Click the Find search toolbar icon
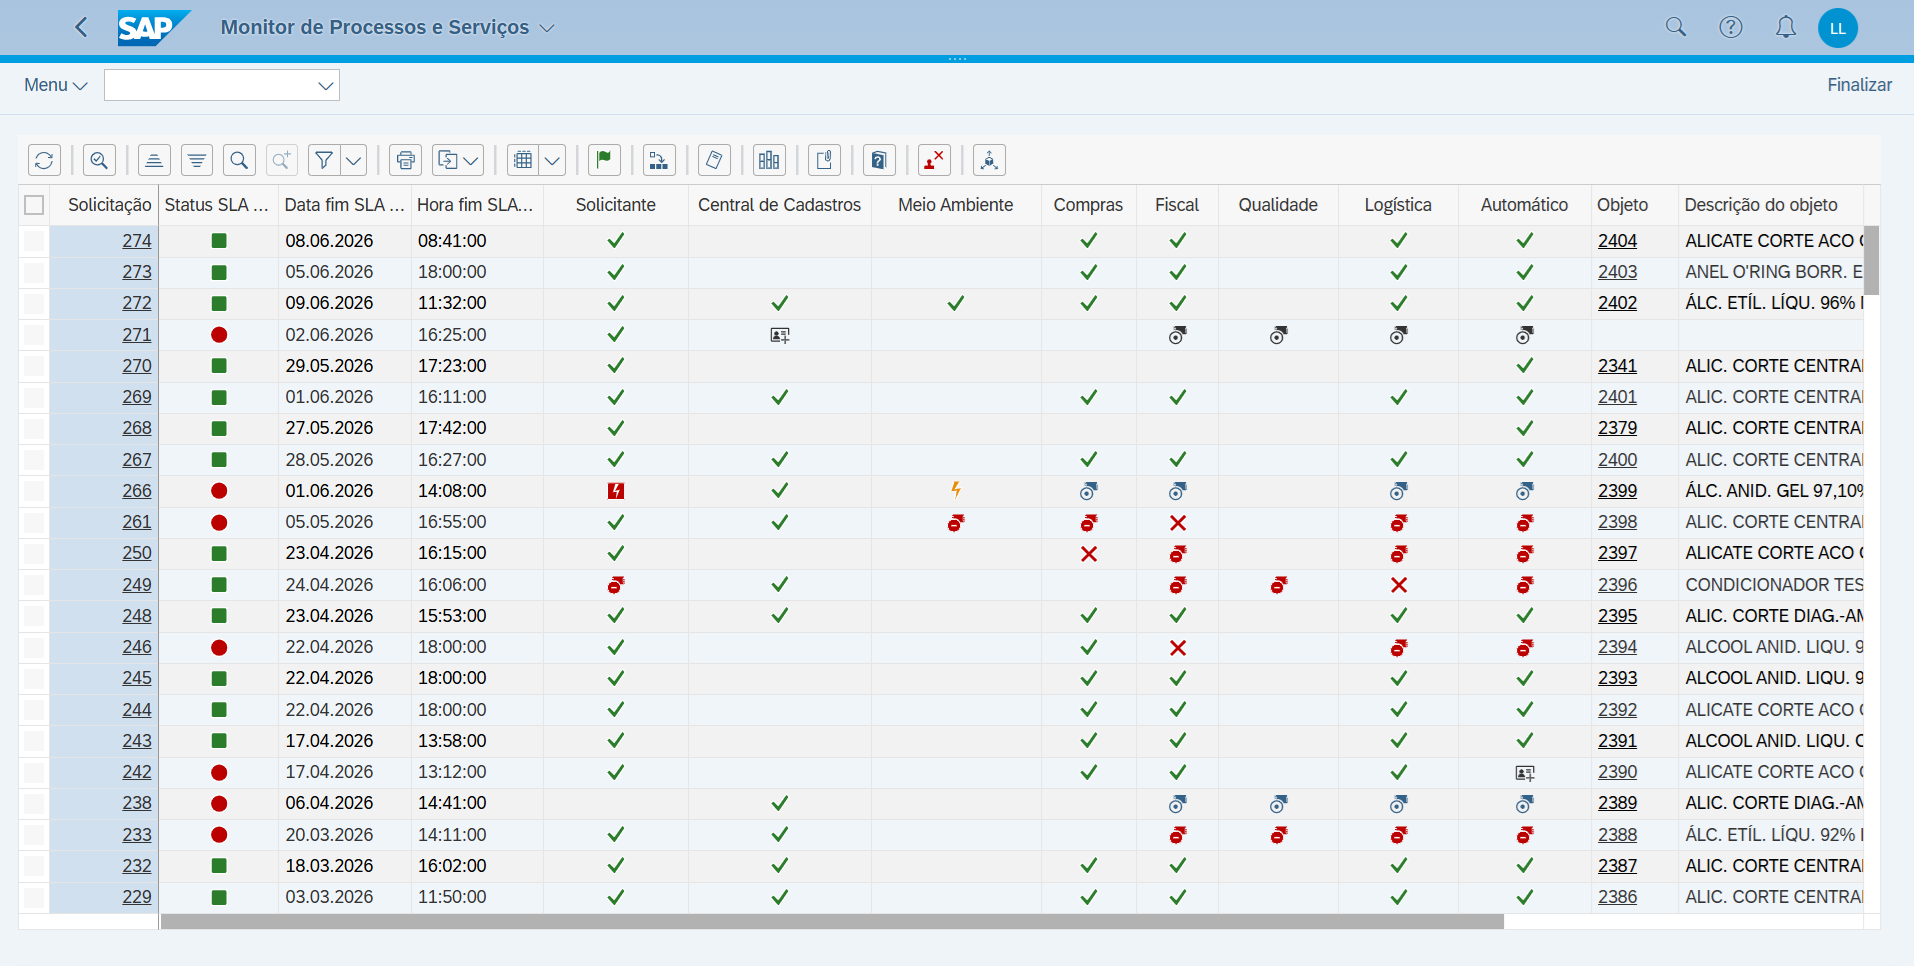The height and width of the screenshot is (966, 1914). click(x=239, y=160)
